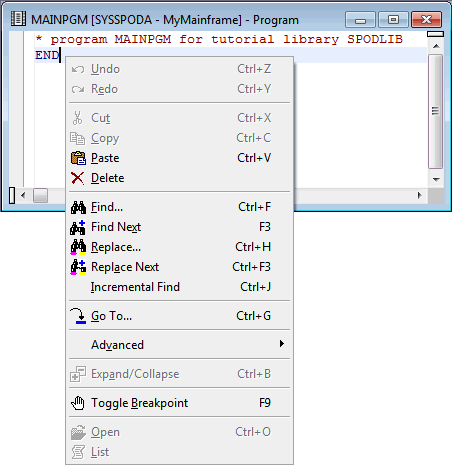The width and height of the screenshot is (452, 465).
Task: Minimize the MAINPGM program window
Action: pos(360,20)
